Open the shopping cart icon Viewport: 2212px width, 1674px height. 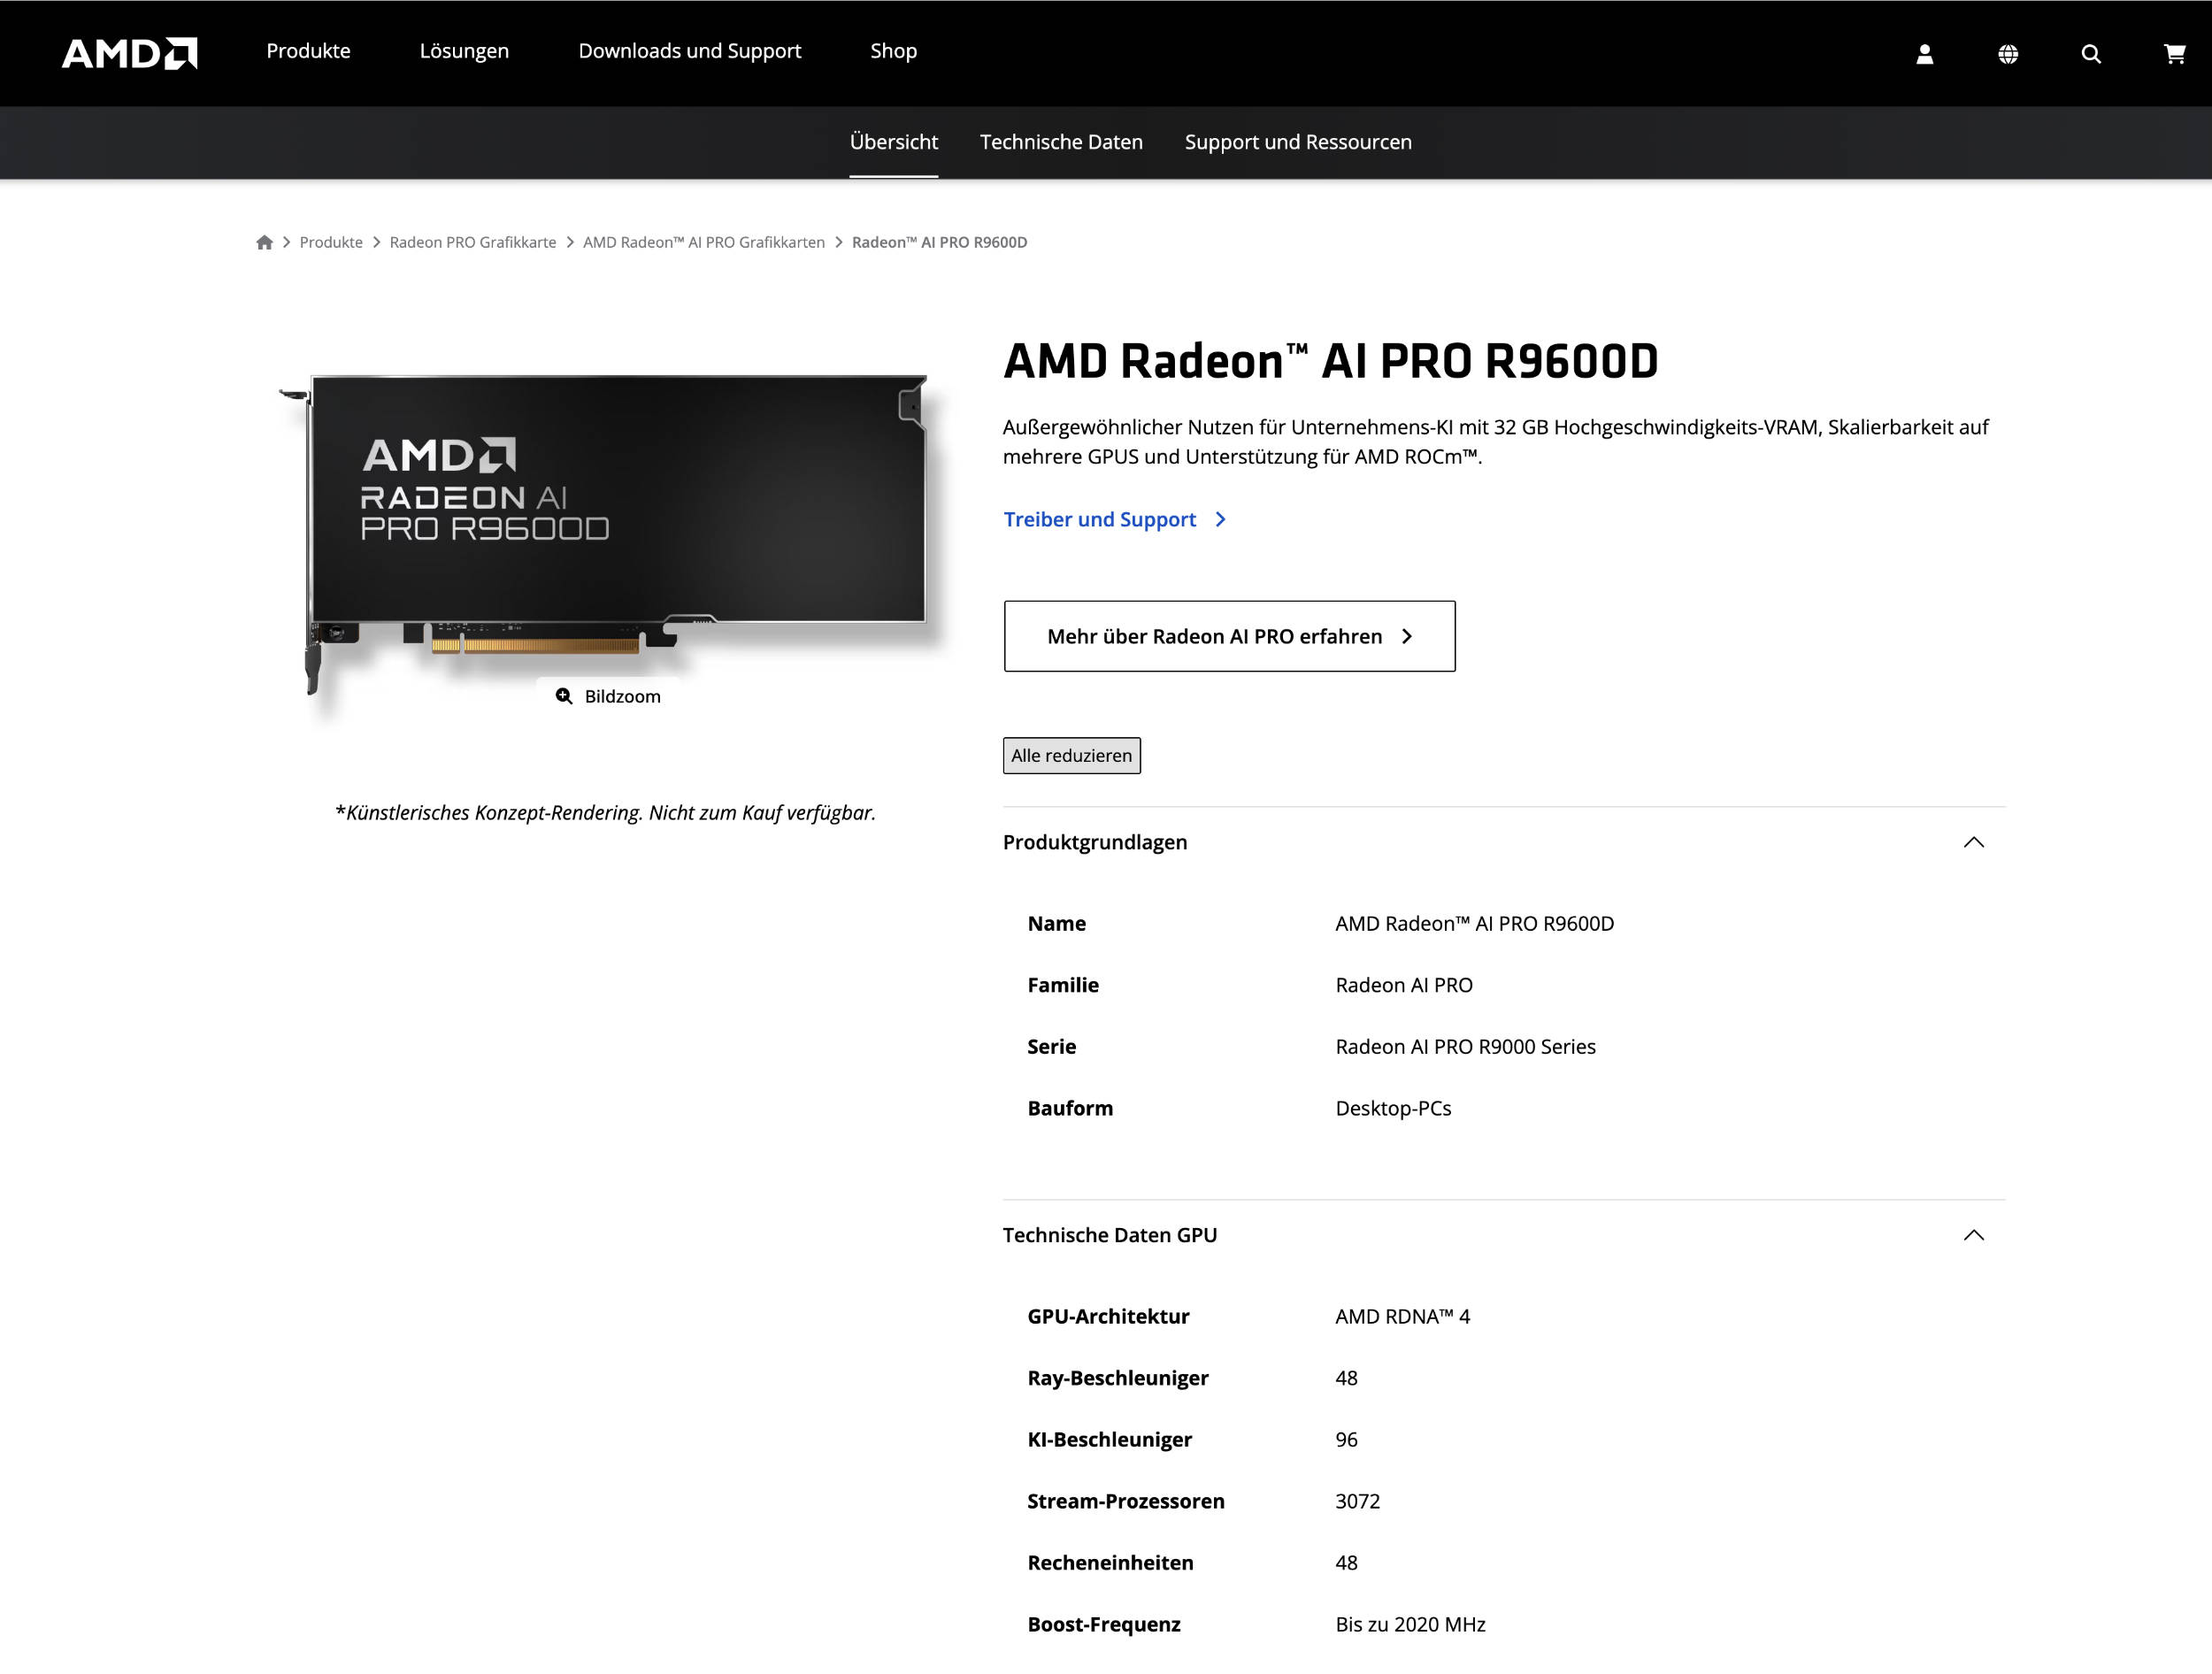[2174, 54]
